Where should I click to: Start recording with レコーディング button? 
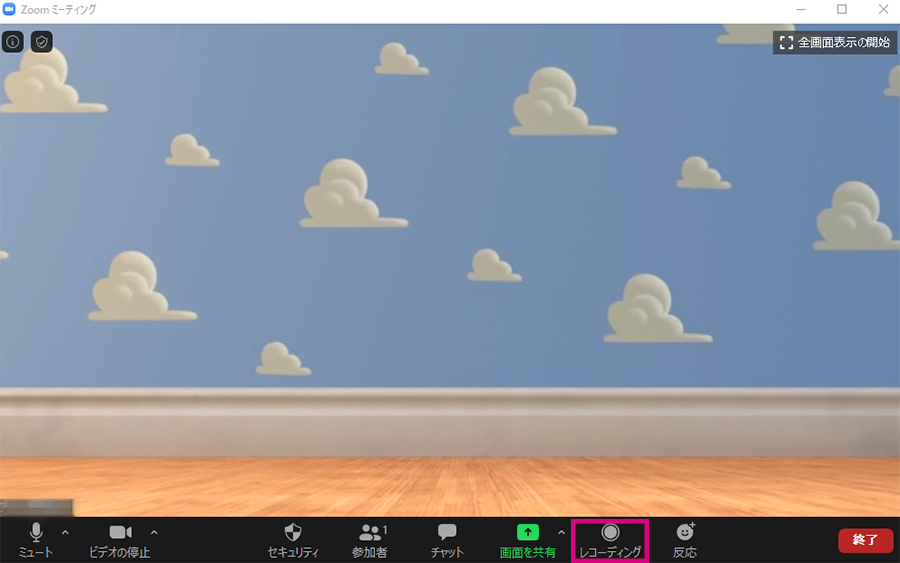tap(610, 540)
